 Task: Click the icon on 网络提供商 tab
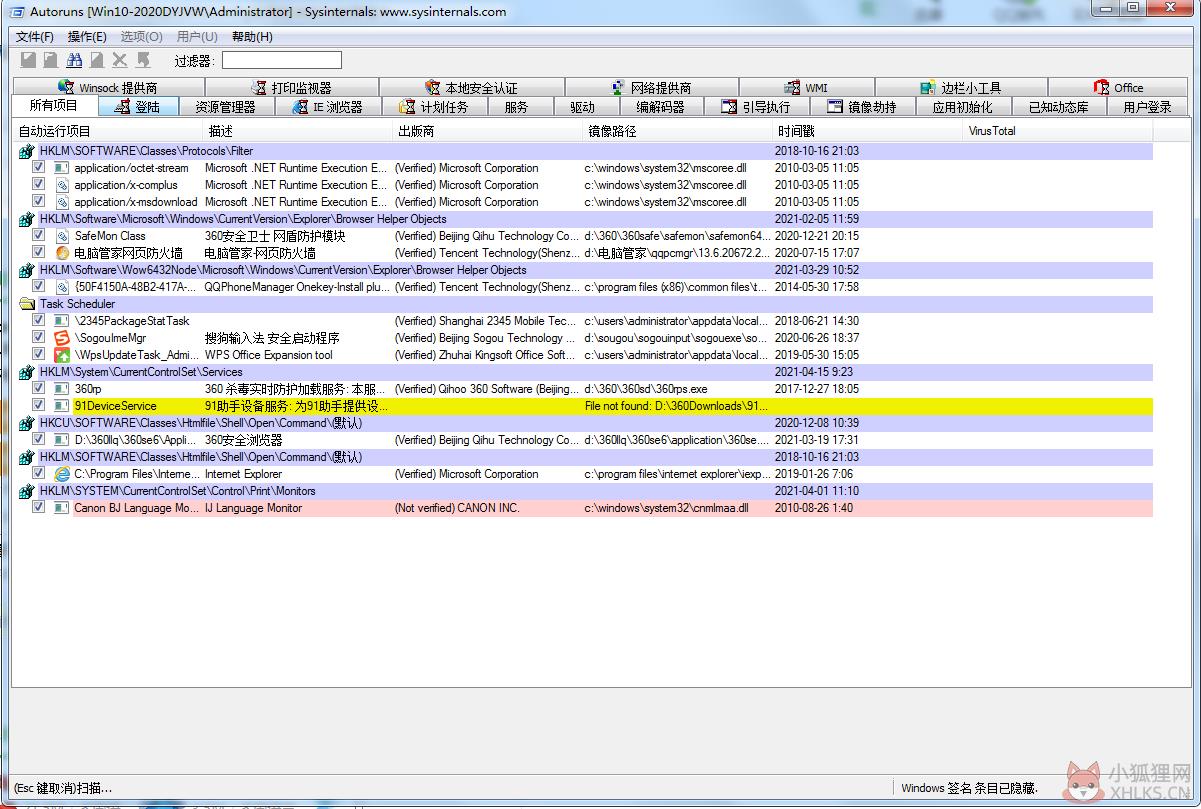(619, 88)
